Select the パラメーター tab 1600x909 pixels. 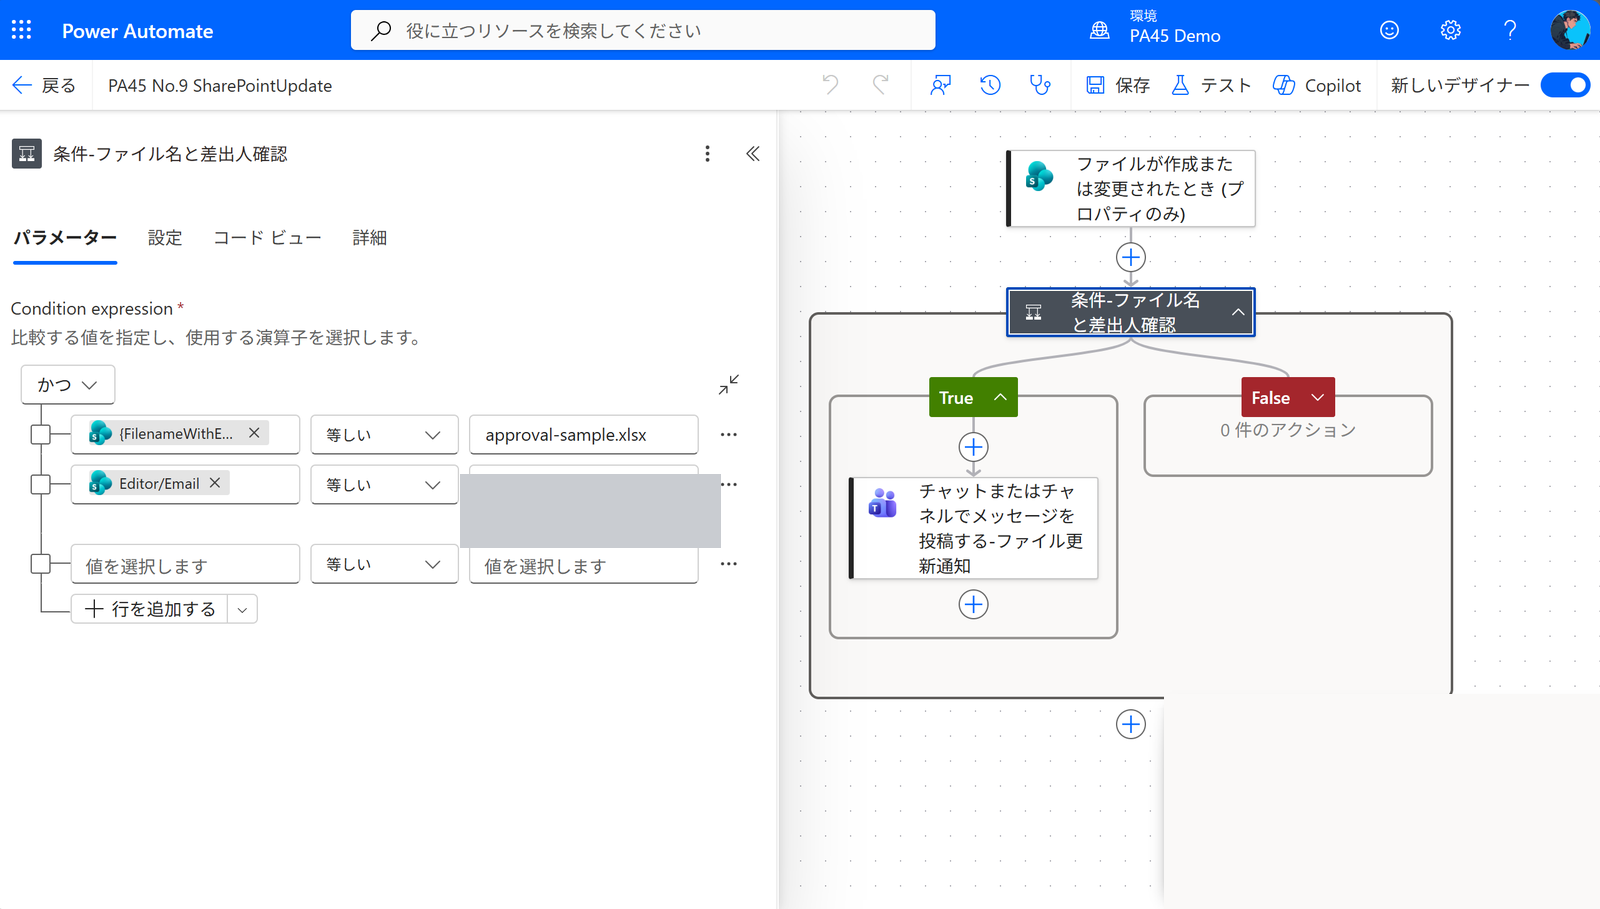(65, 238)
